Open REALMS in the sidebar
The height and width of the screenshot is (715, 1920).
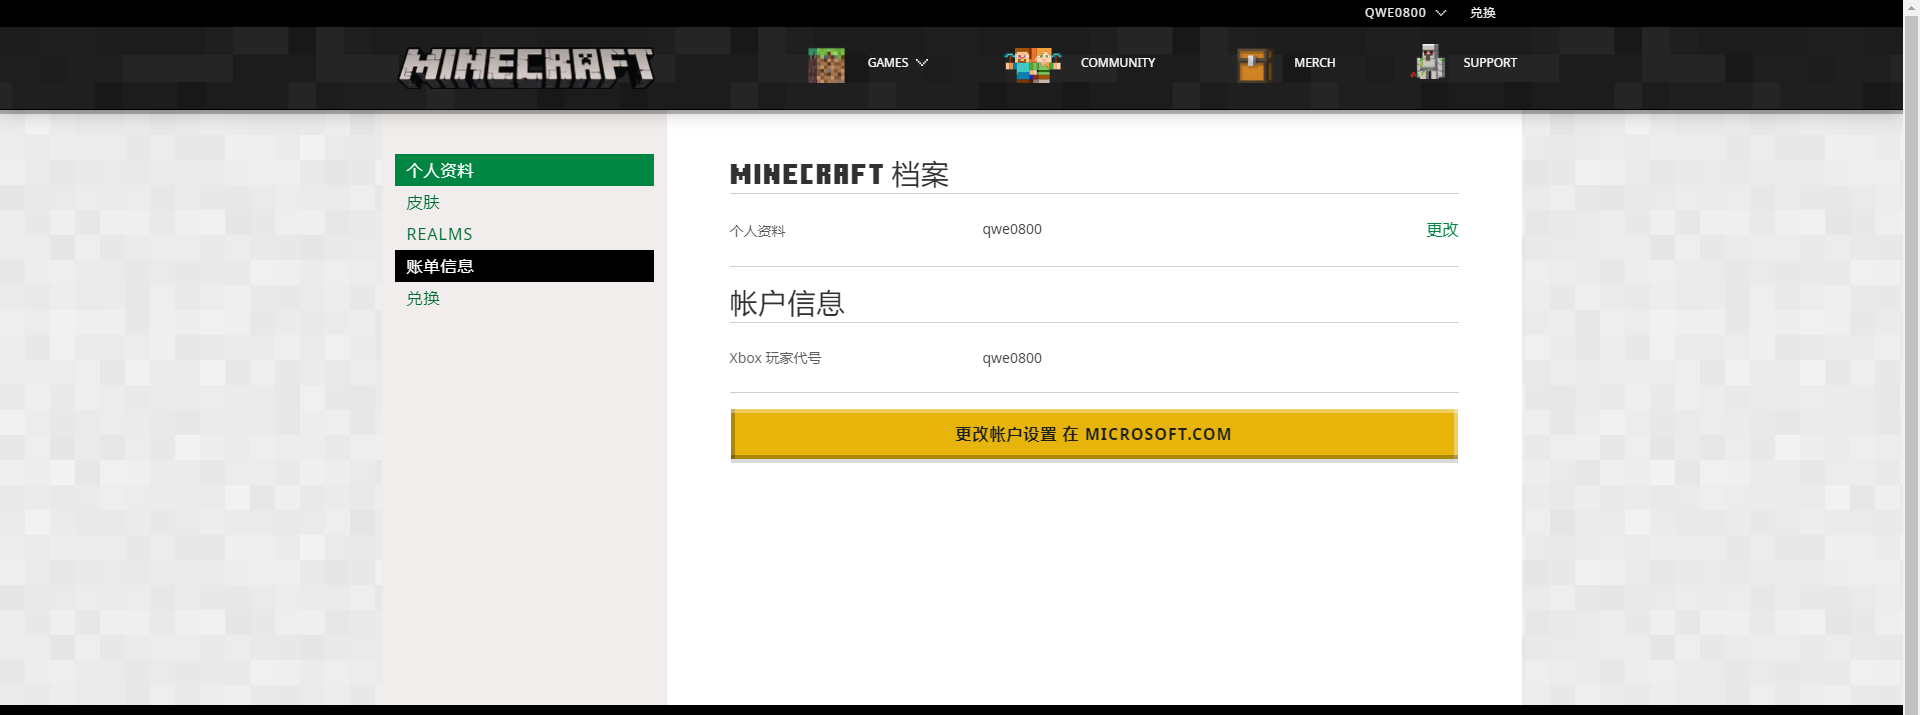439,234
